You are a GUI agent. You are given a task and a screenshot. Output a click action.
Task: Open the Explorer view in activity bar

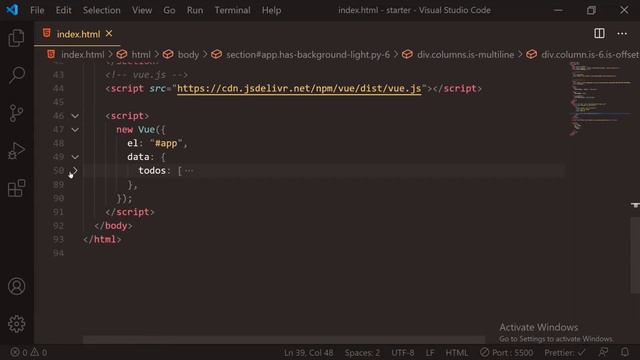16,38
